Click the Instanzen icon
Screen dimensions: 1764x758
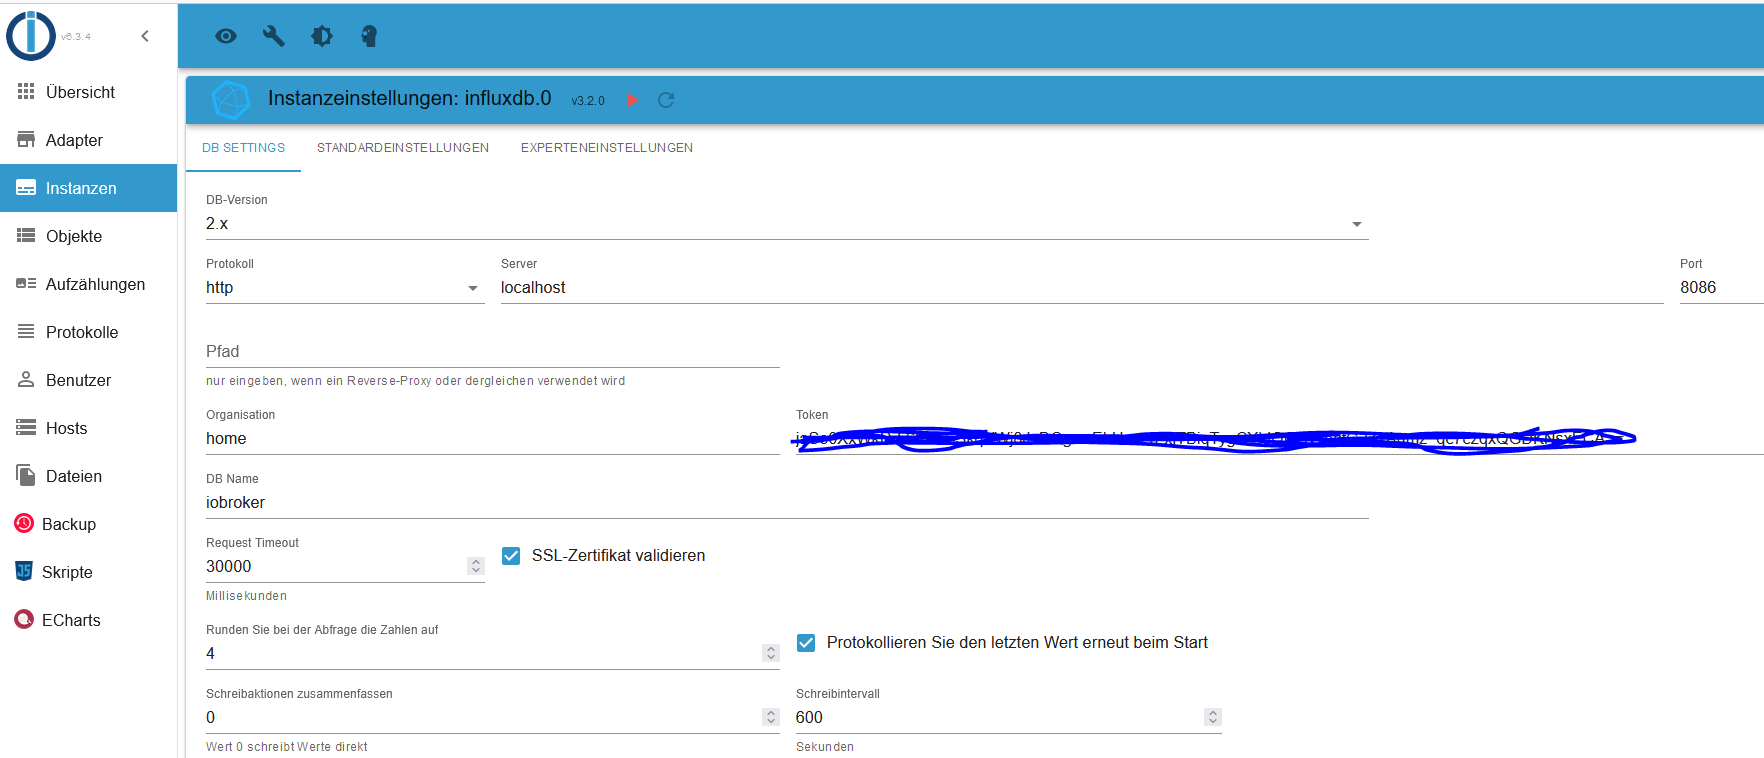tap(26, 188)
